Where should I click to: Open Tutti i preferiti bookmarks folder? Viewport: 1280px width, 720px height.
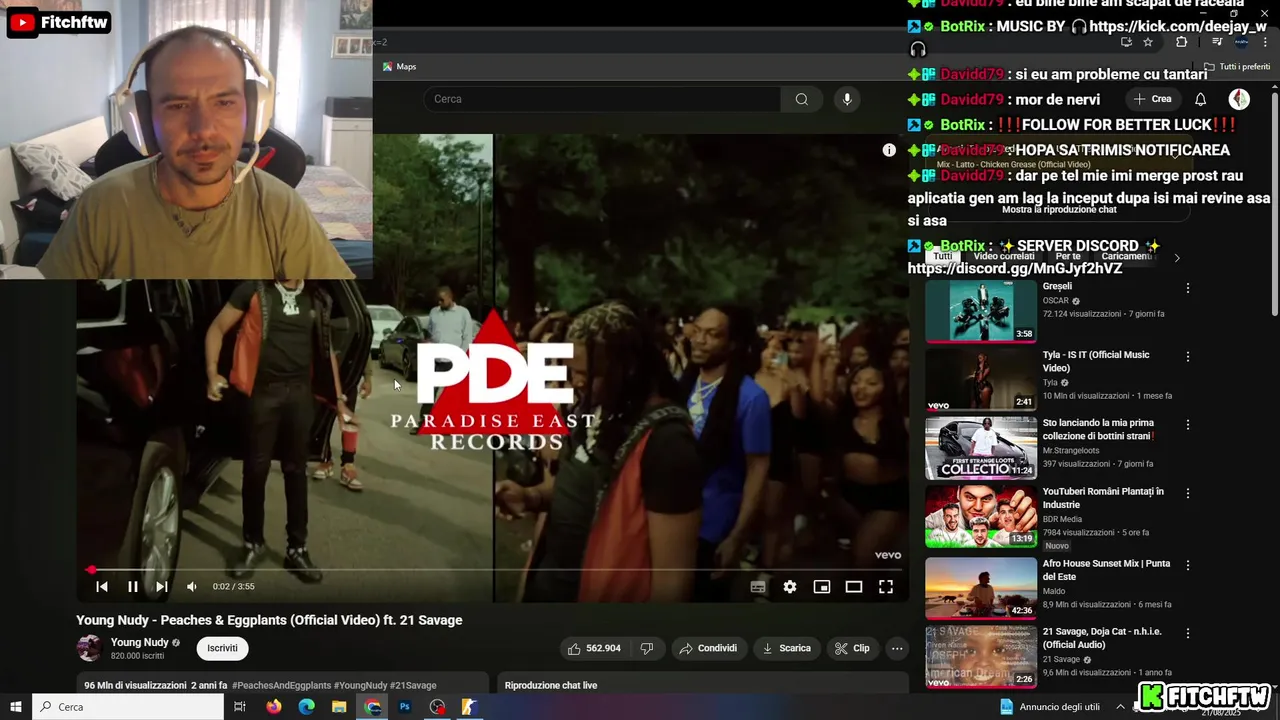click(x=1237, y=67)
